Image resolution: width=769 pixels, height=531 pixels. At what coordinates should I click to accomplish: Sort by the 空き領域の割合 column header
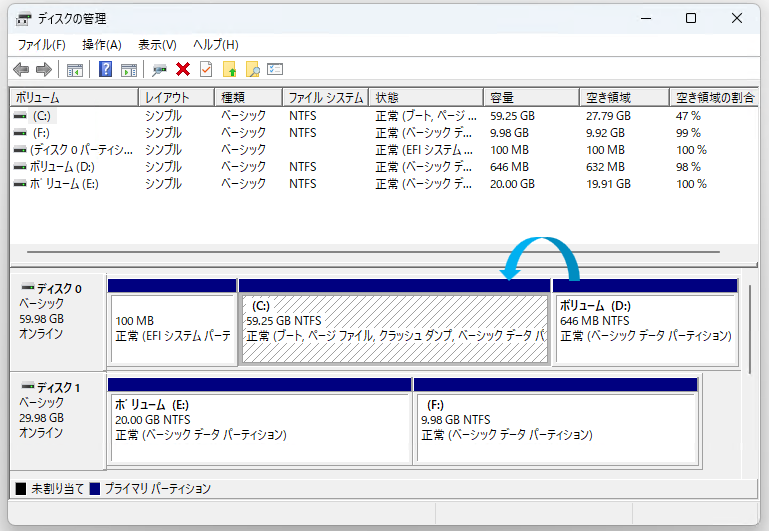click(x=714, y=98)
